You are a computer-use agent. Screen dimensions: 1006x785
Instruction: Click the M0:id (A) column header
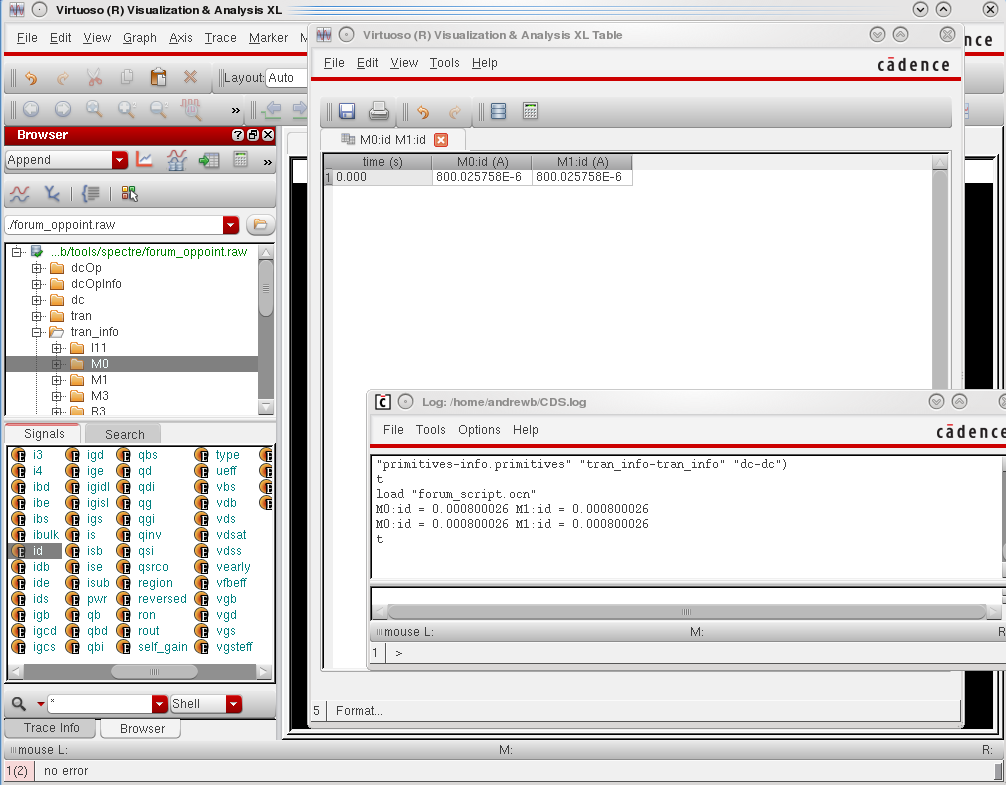[482, 162]
